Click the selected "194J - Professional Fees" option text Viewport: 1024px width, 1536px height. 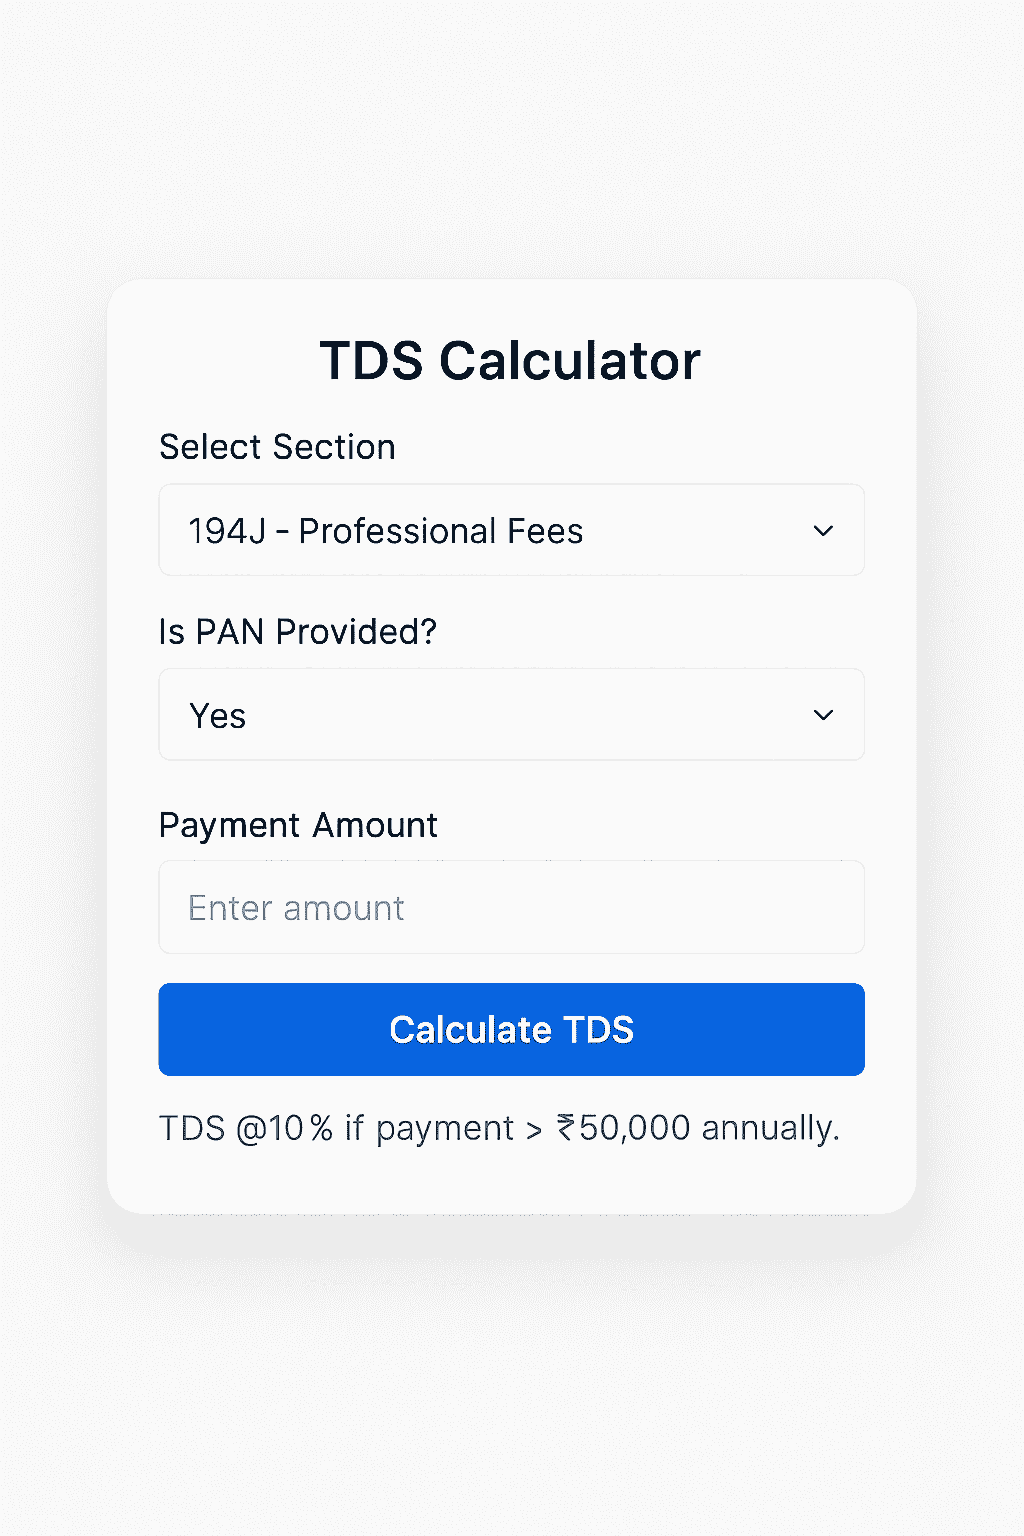[385, 531]
